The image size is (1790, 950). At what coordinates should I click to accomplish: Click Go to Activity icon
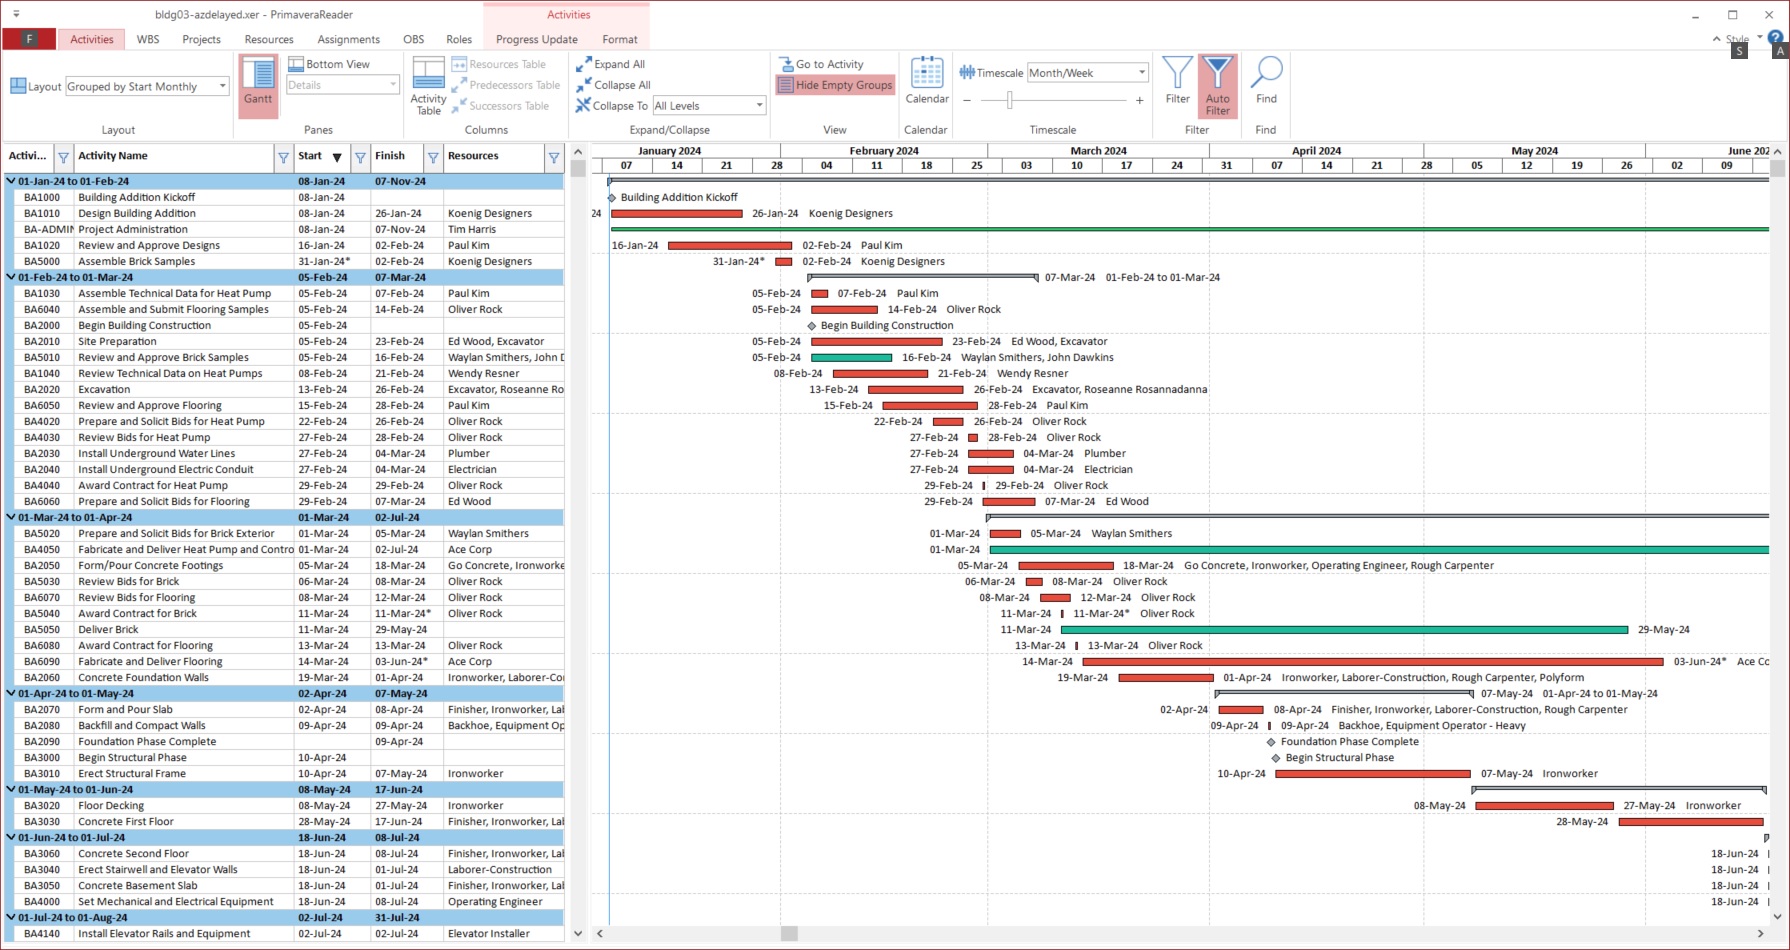click(x=786, y=64)
